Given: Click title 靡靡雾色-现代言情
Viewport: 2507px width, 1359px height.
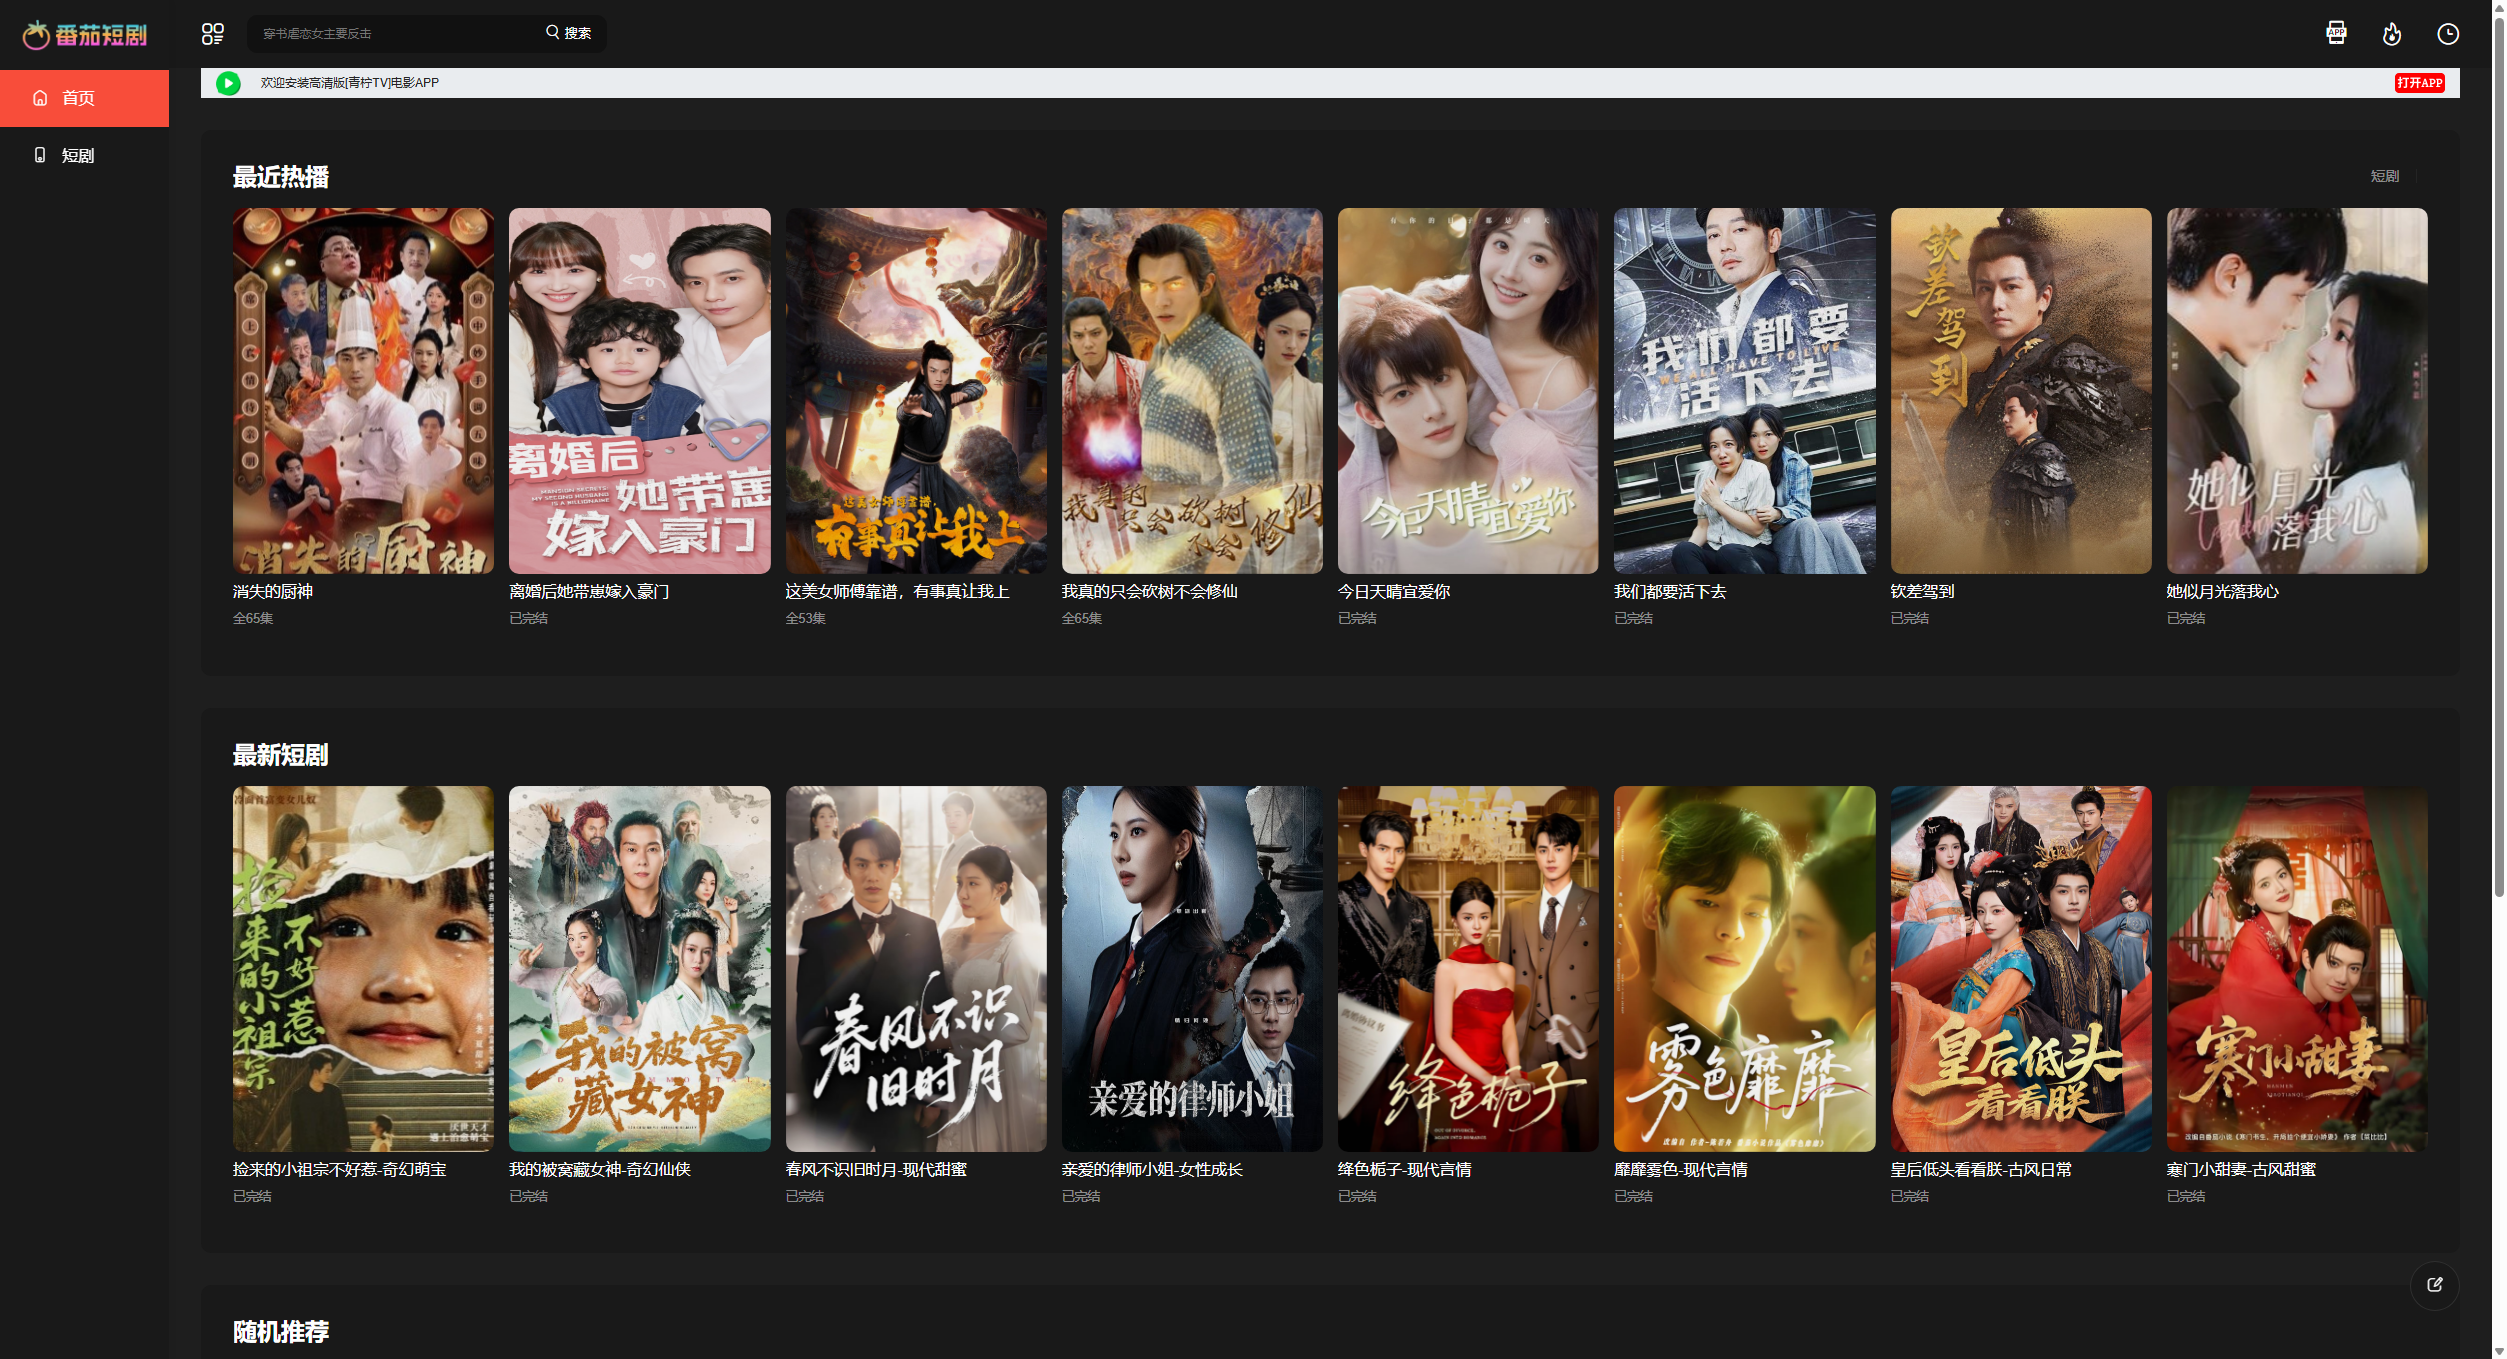Looking at the screenshot, I should (x=1681, y=1170).
